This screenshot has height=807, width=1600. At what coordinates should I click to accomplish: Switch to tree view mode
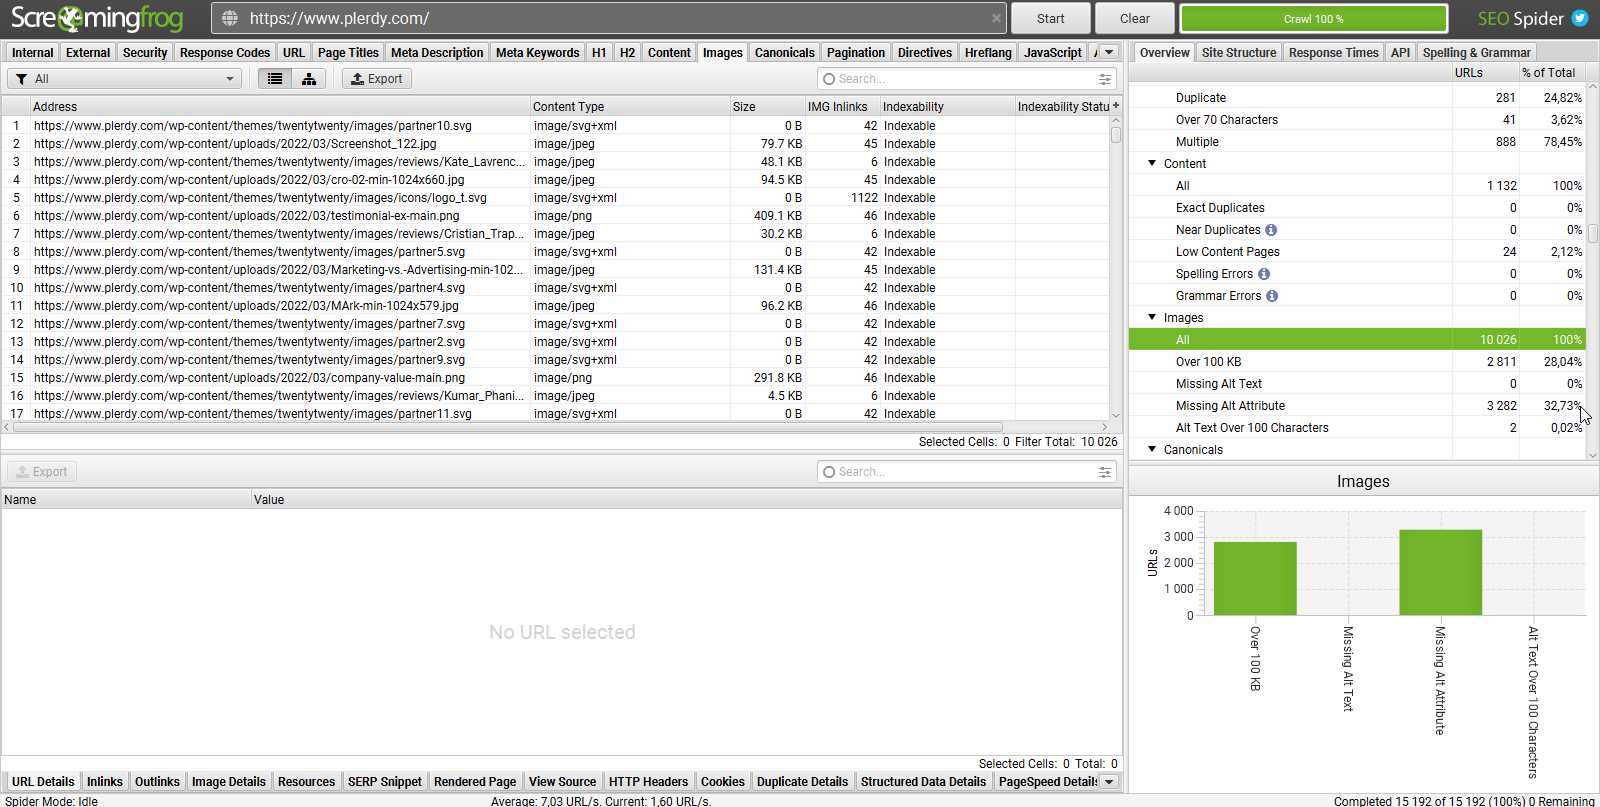pos(309,79)
